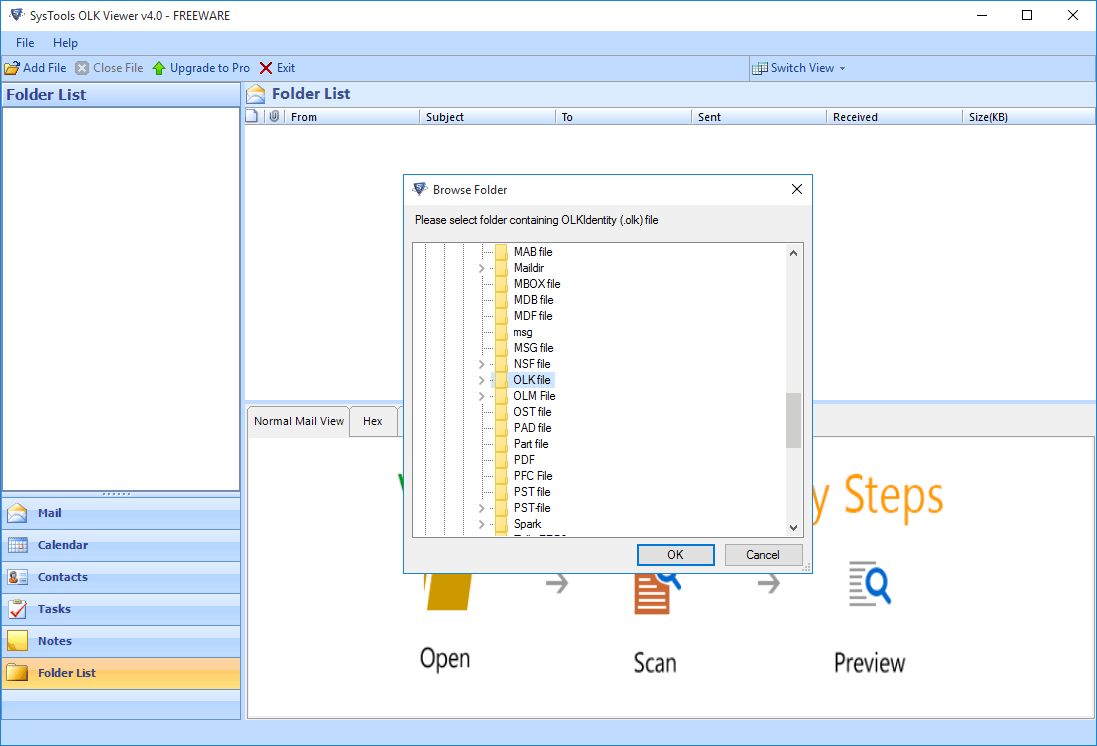The image size is (1097, 746).
Task: Select the MSG file folder
Action: pos(533,348)
